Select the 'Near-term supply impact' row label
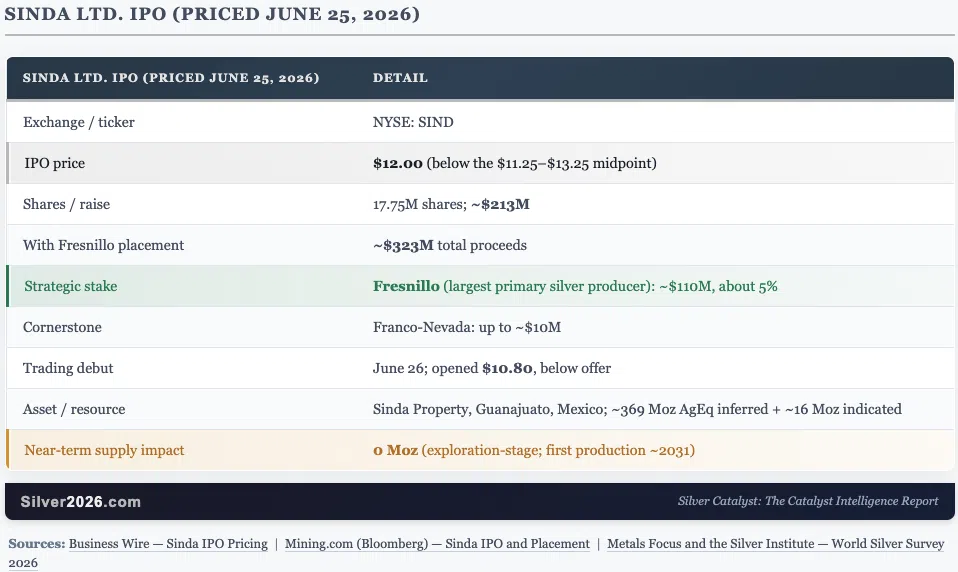 104,450
